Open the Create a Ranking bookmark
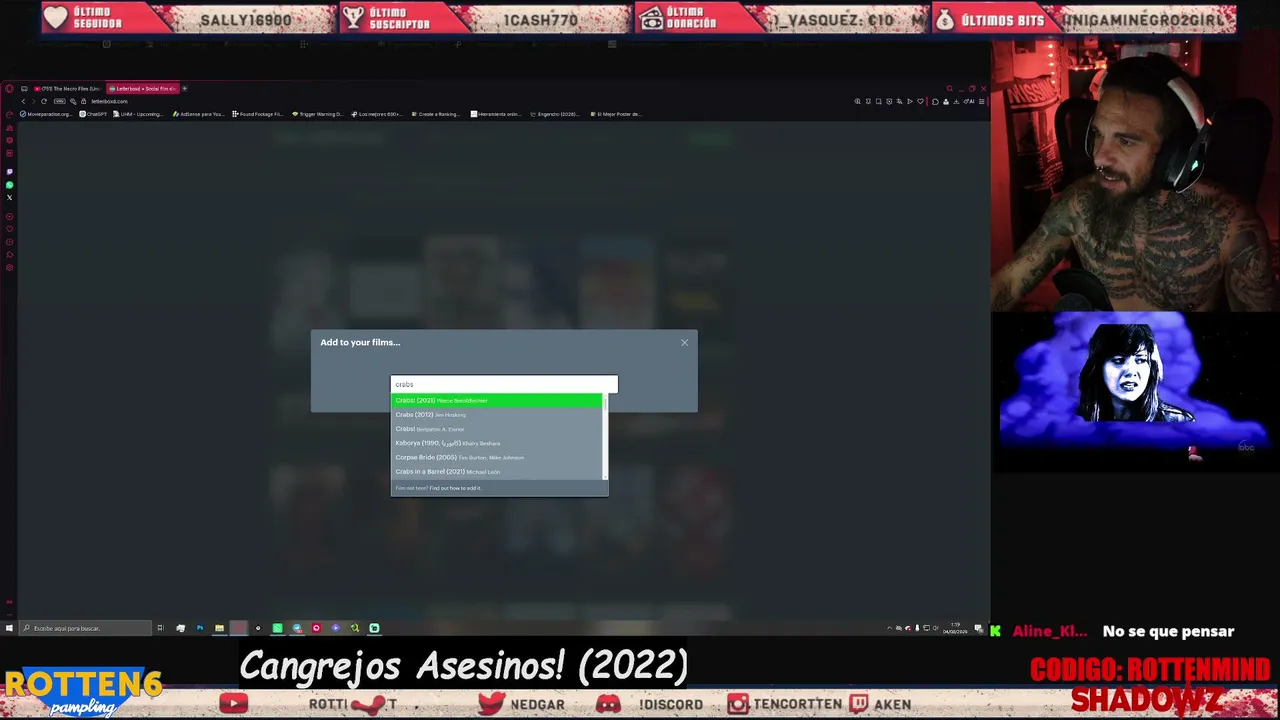Screen dimensions: 1280x720 pos(436,114)
